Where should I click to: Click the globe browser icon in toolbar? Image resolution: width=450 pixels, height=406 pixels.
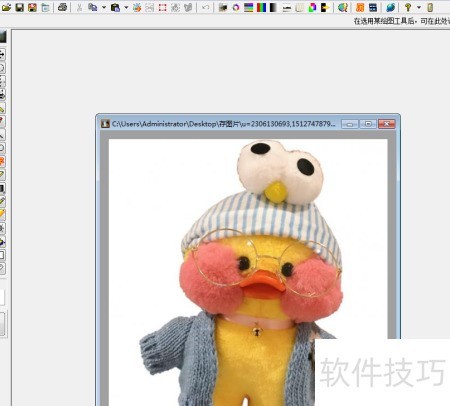(343, 7)
